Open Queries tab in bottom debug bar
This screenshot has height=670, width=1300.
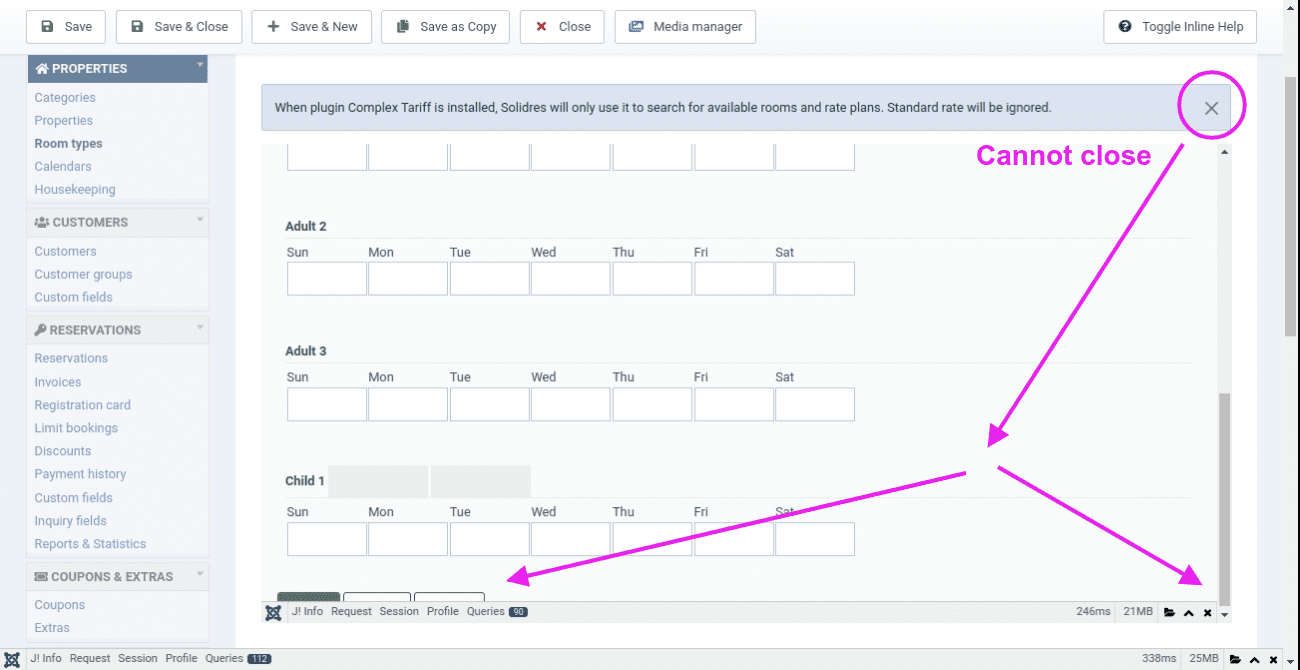pyautogui.click(x=224, y=658)
